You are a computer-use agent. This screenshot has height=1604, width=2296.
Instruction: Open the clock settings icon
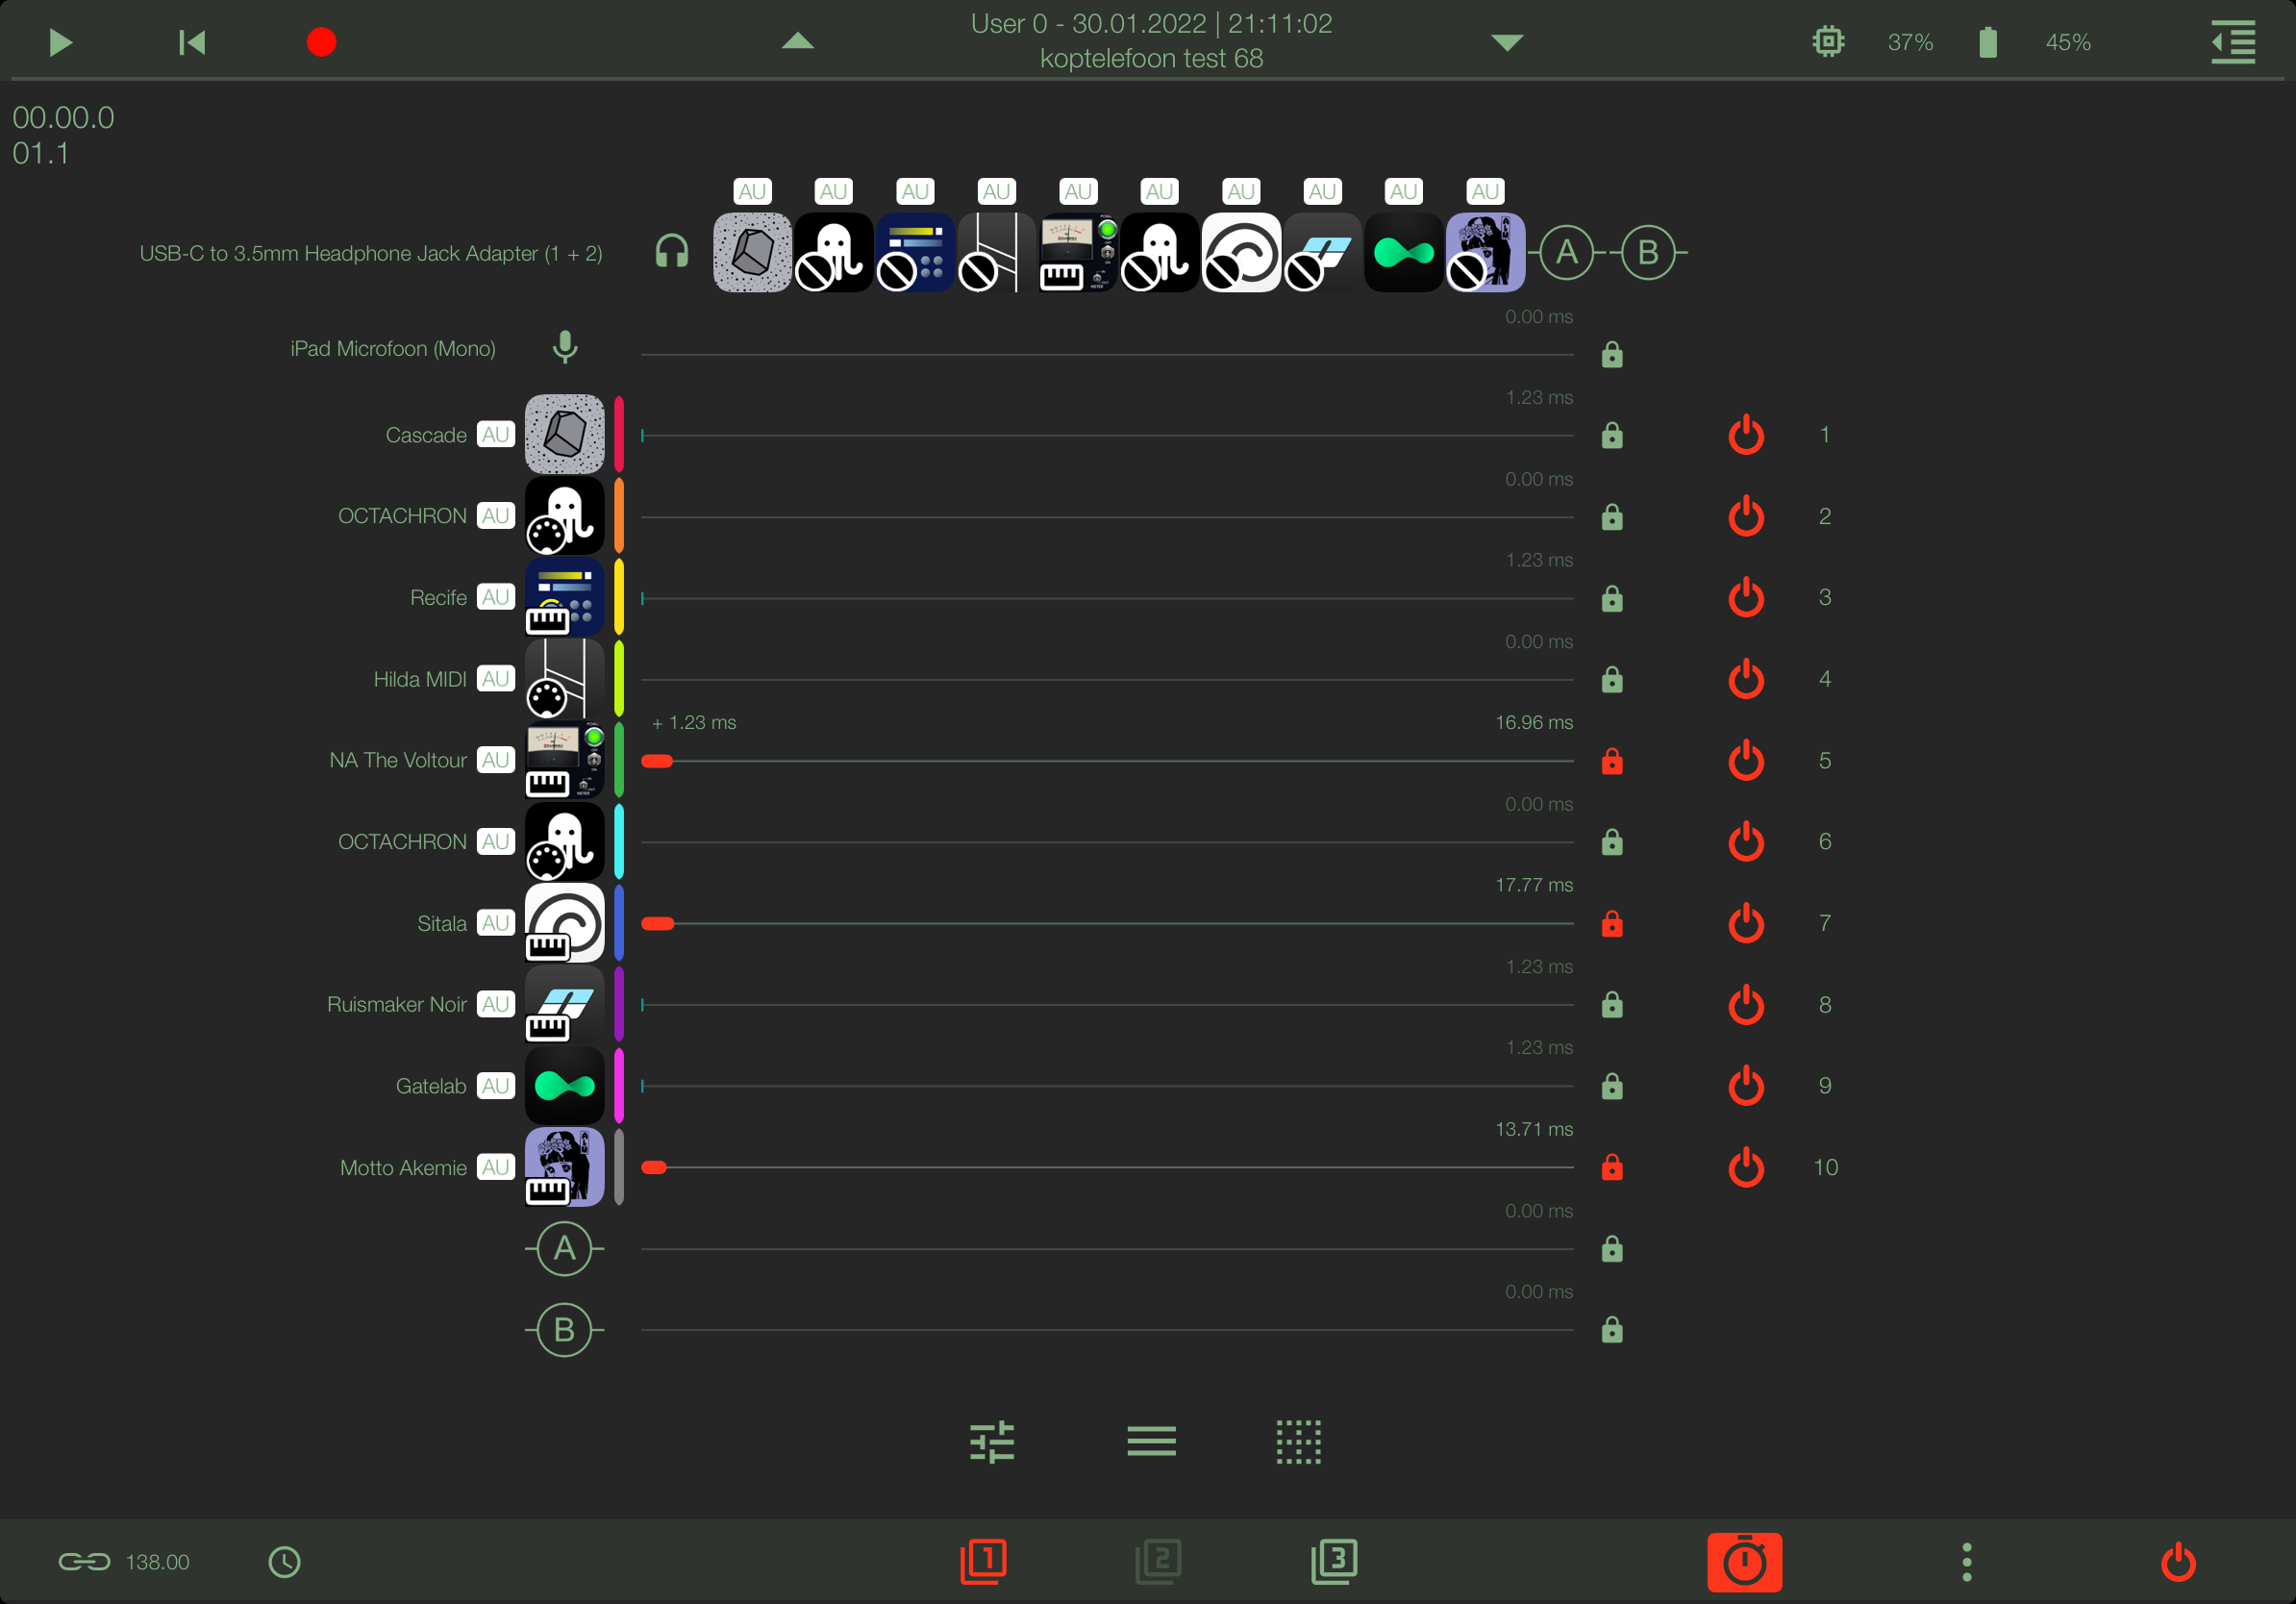(285, 1561)
